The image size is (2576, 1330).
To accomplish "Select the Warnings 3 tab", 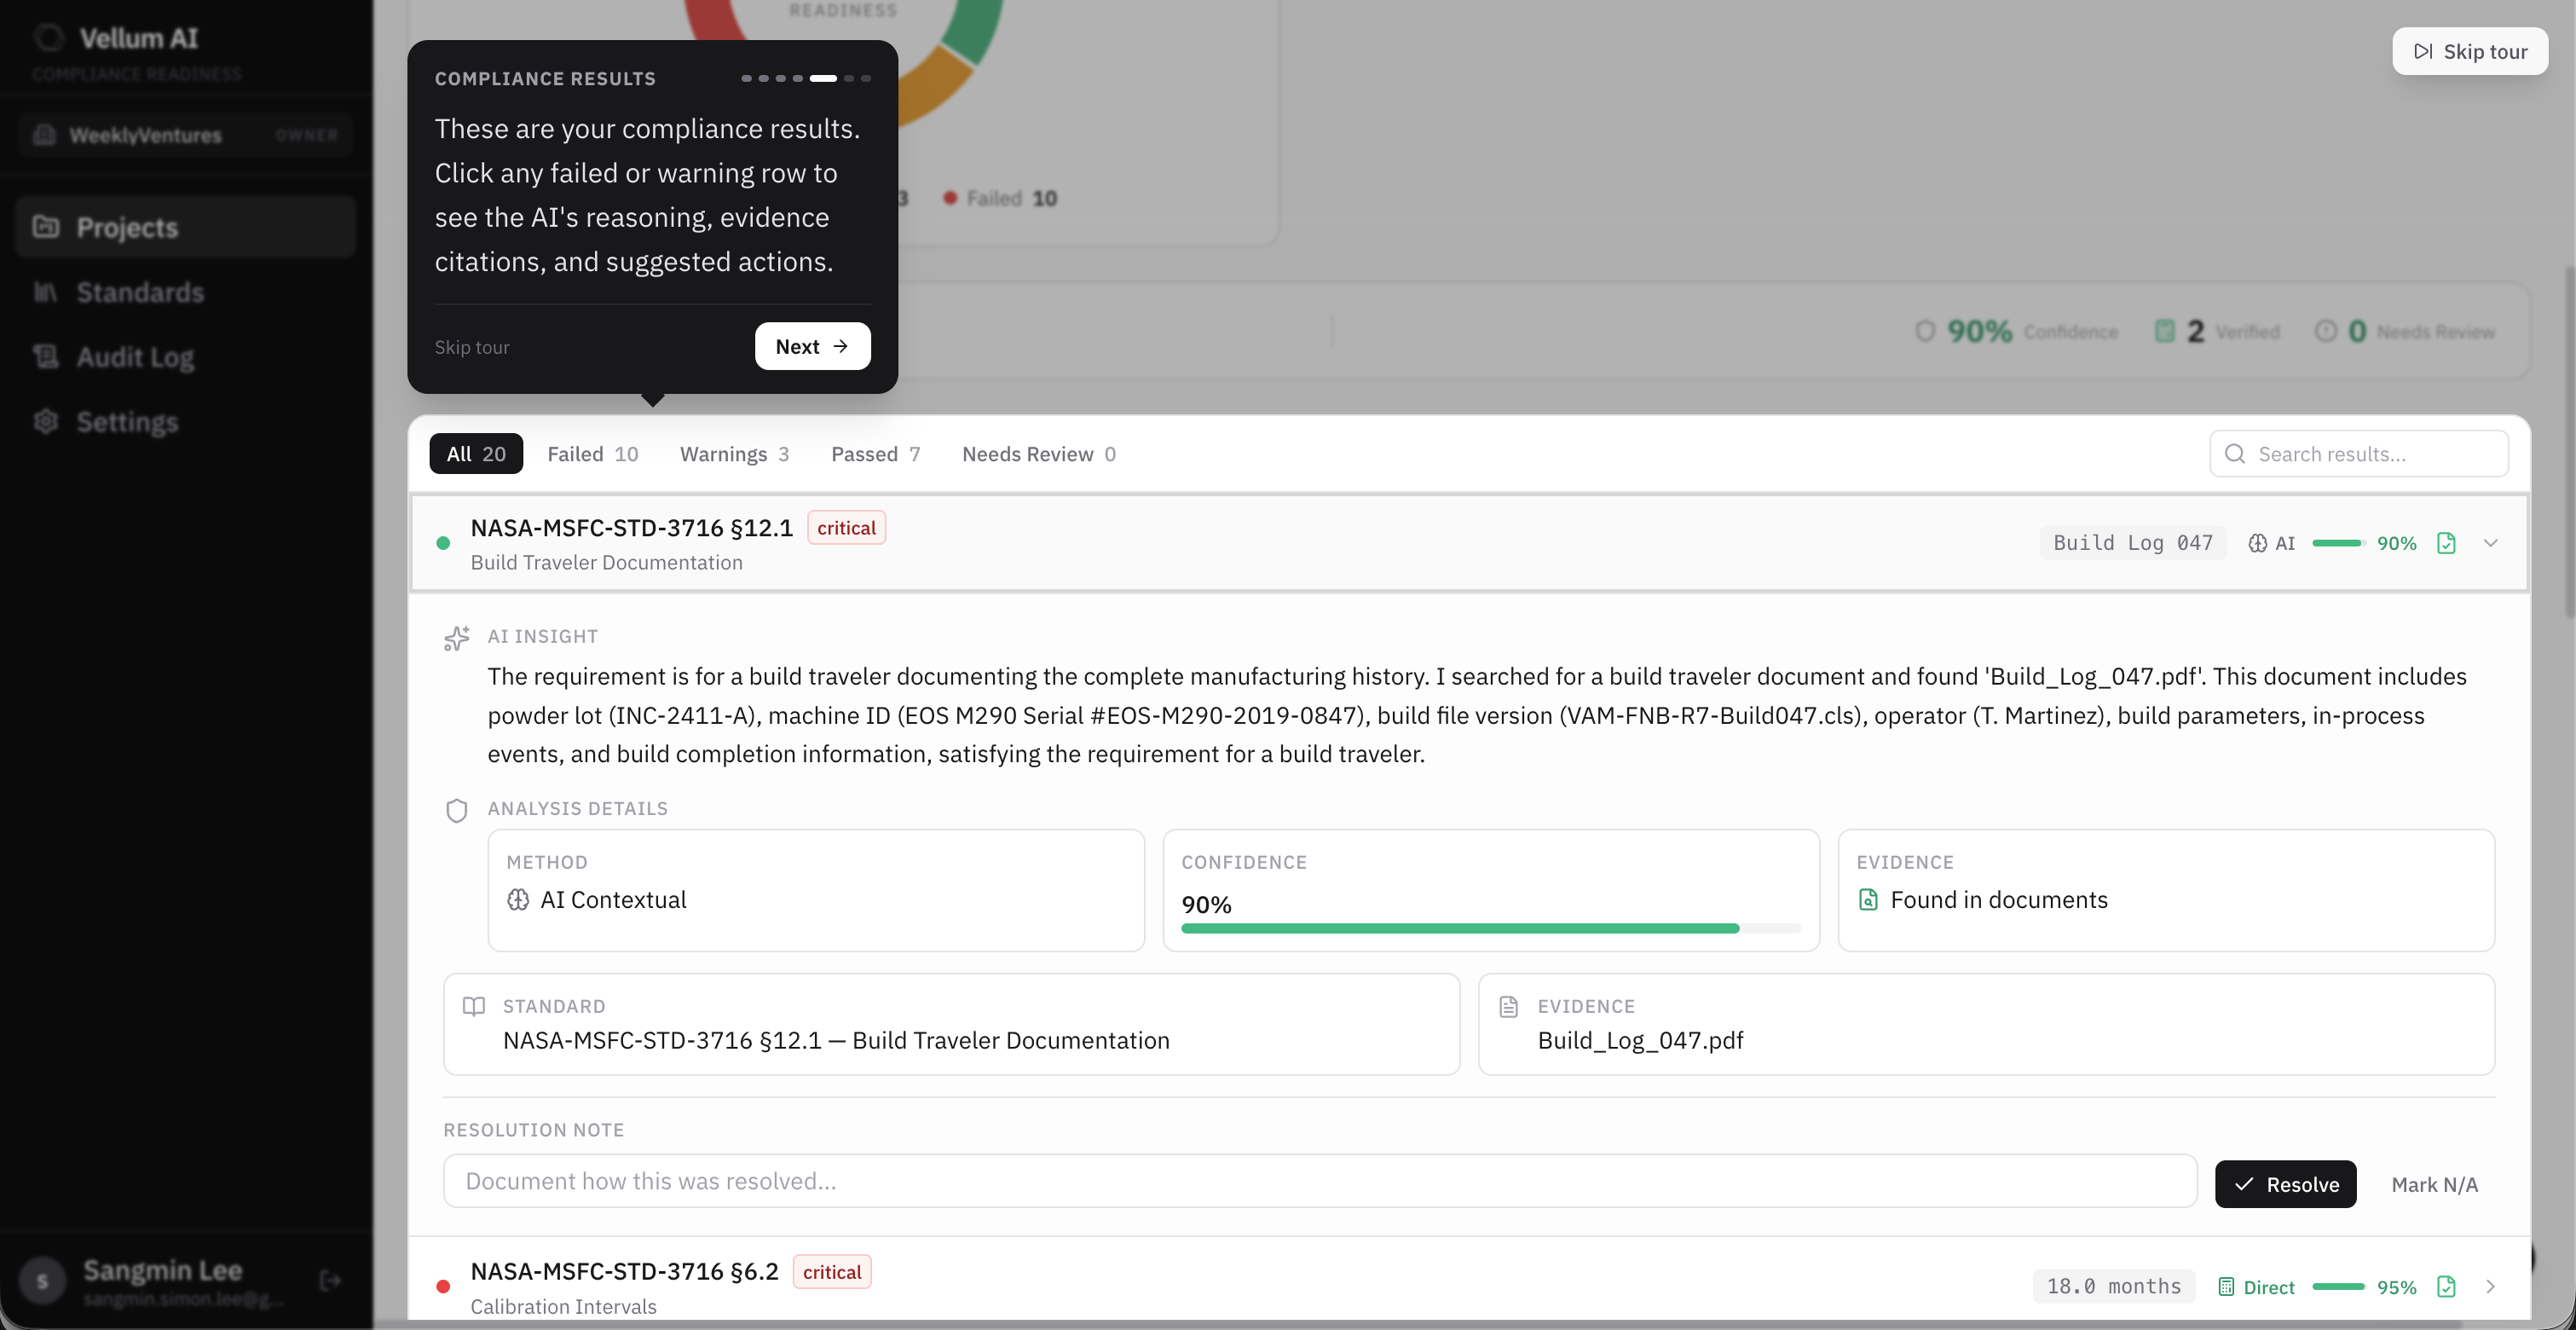I will click(x=734, y=454).
